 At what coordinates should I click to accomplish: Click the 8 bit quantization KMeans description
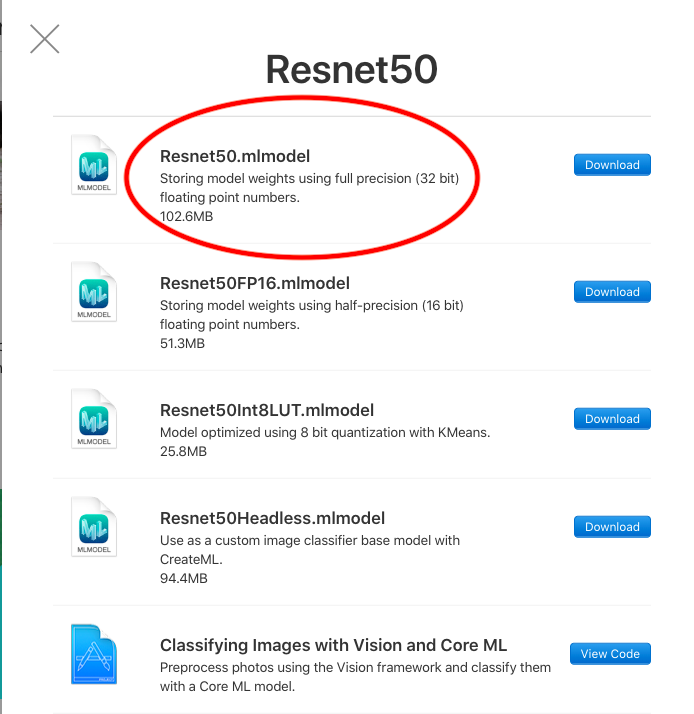click(325, 432)
